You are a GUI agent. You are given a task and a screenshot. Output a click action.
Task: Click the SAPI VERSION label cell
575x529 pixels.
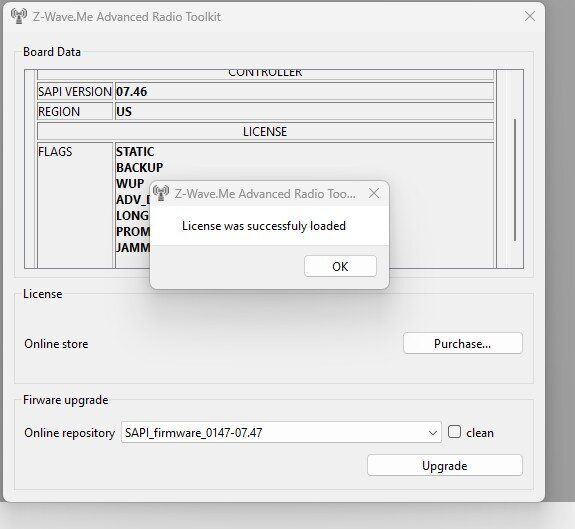[x=75, y=92]
